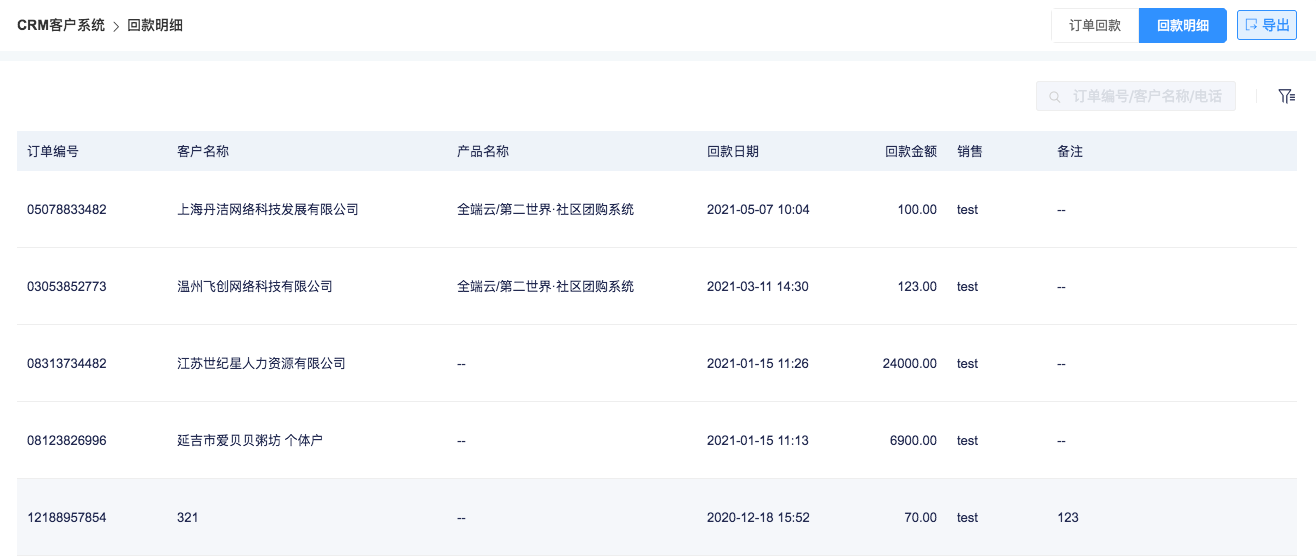Click the breadcrumb arrow separator
The height and width of the screenshot is (558, 1316).
(x=116, y=26)
